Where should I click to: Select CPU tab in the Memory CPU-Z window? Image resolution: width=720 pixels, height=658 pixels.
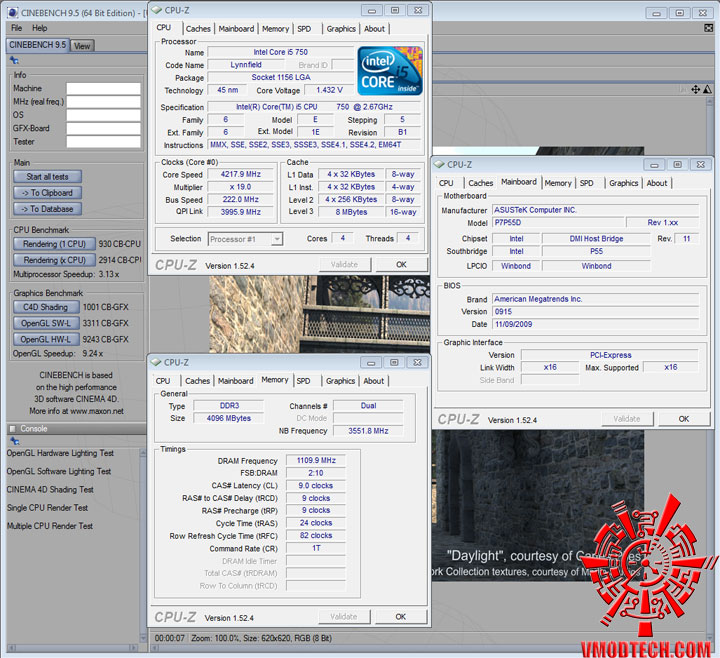pyautogui.click(x=163, y=381)
